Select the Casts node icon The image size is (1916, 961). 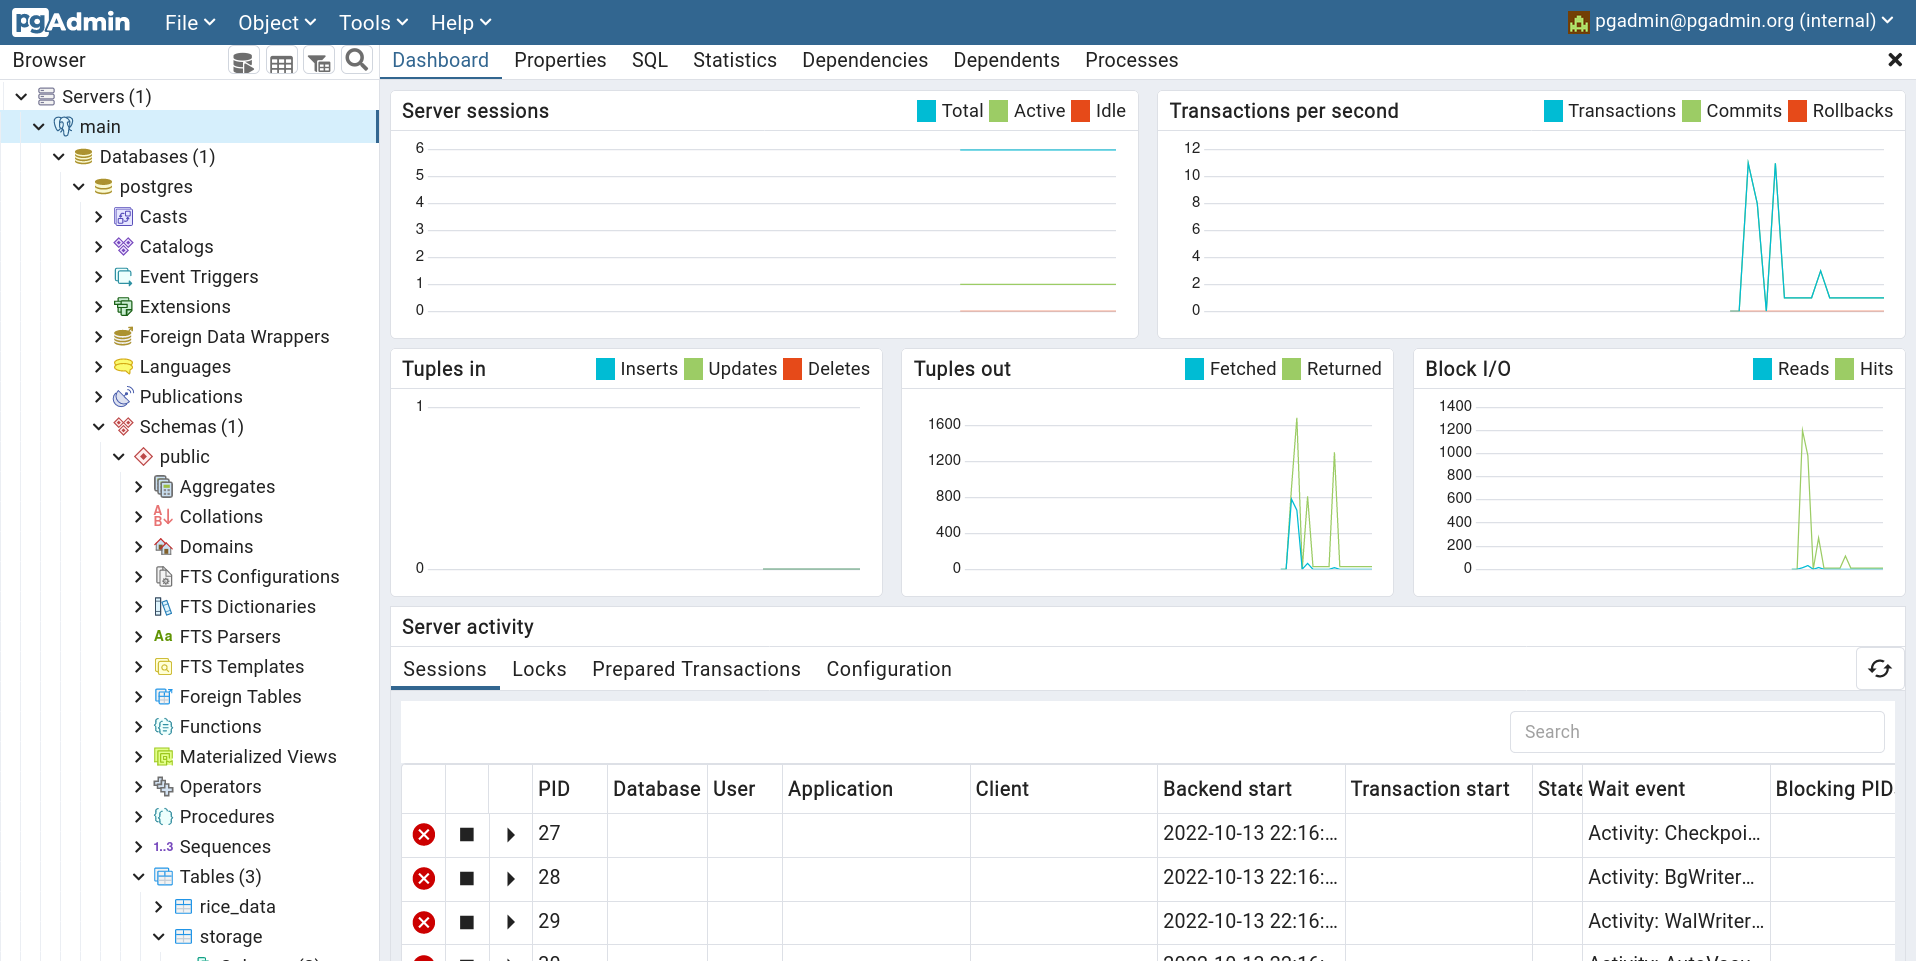click(x=123, y=217)
